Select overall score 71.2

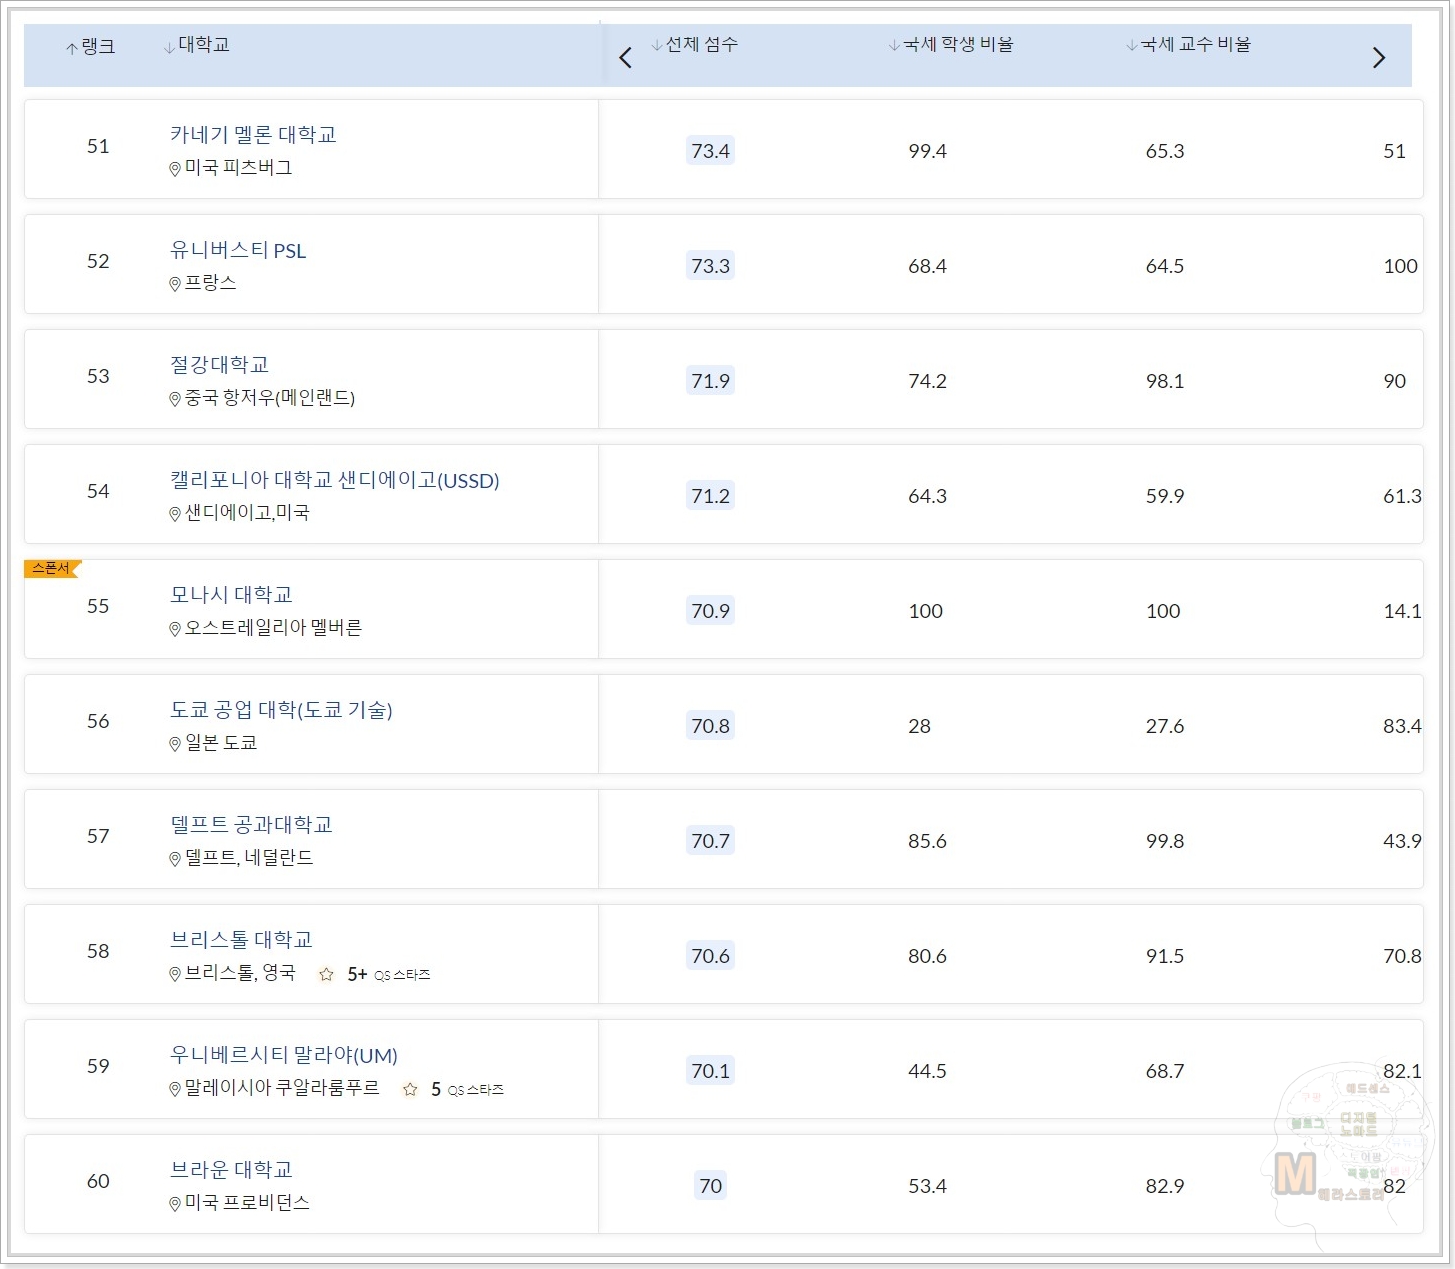pyautogui.click(x=710, y=496)
